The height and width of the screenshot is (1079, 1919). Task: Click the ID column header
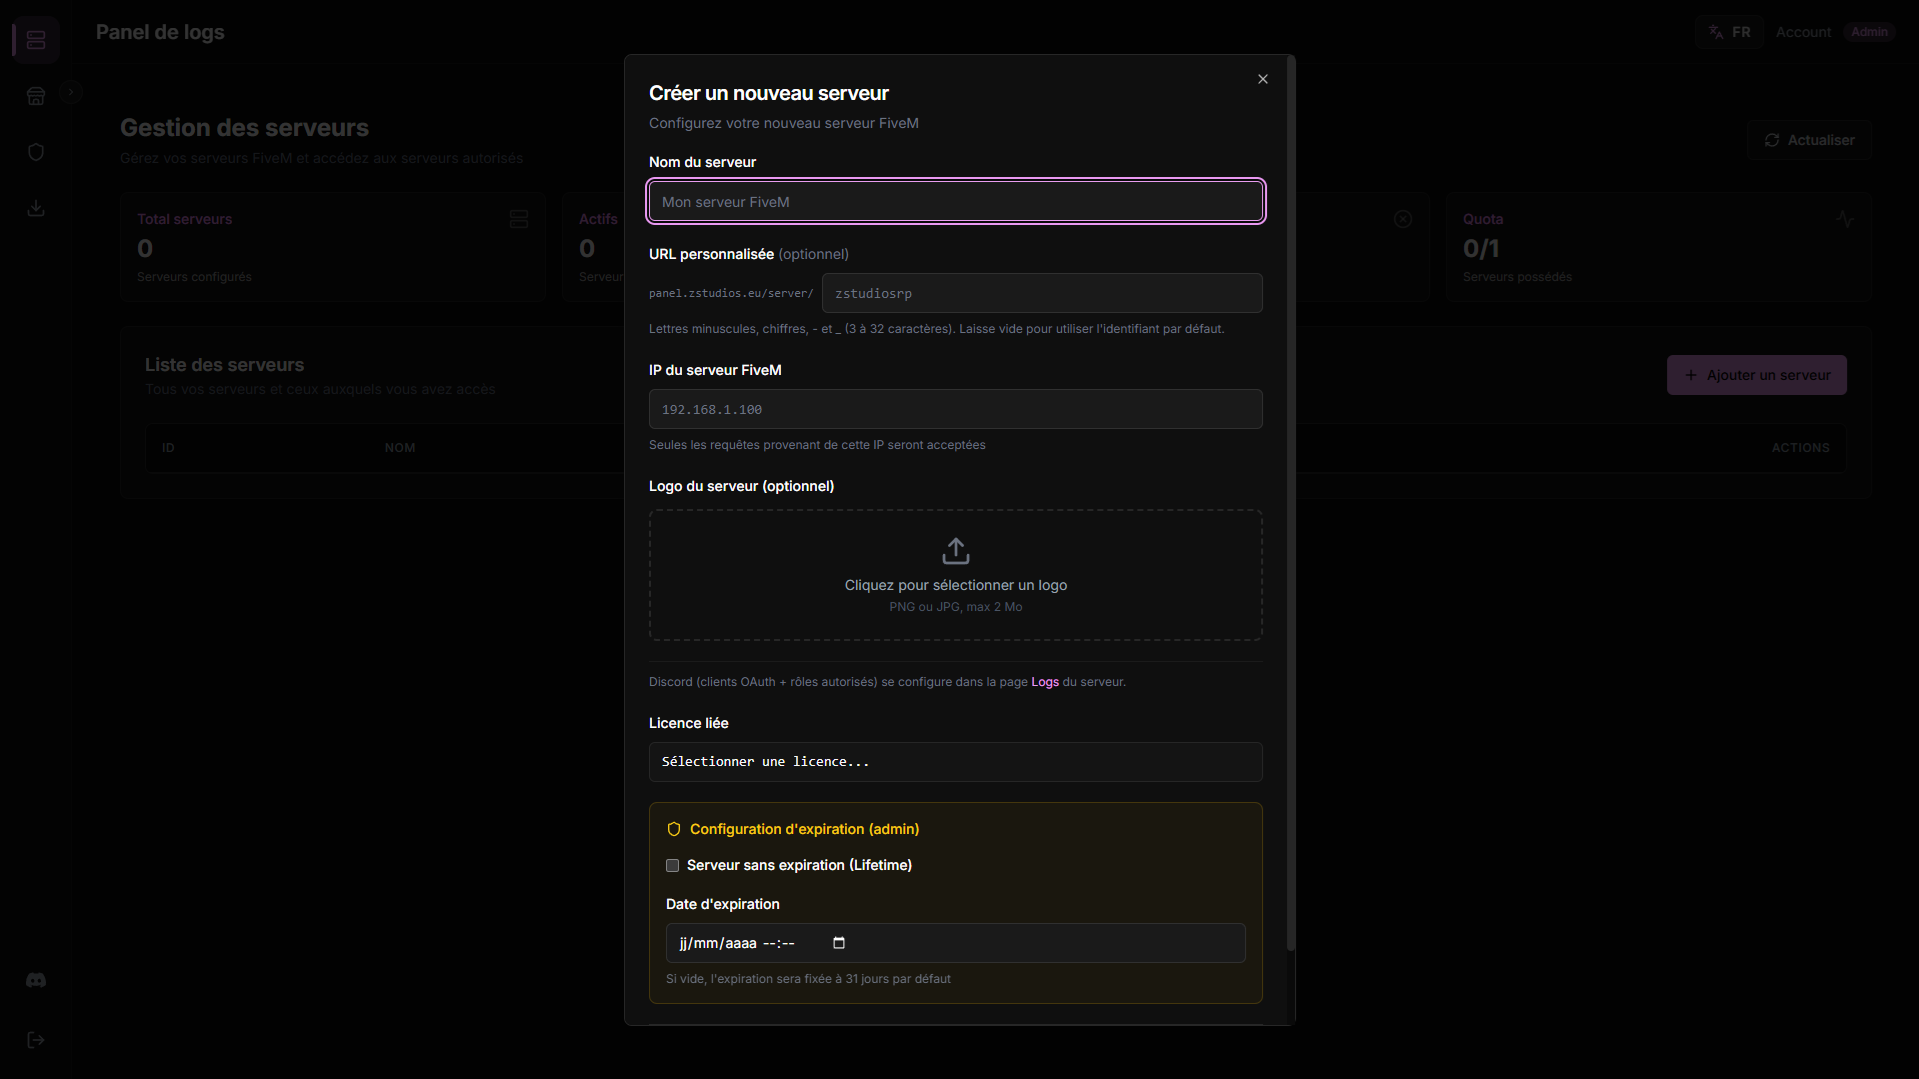click(168, 448)
